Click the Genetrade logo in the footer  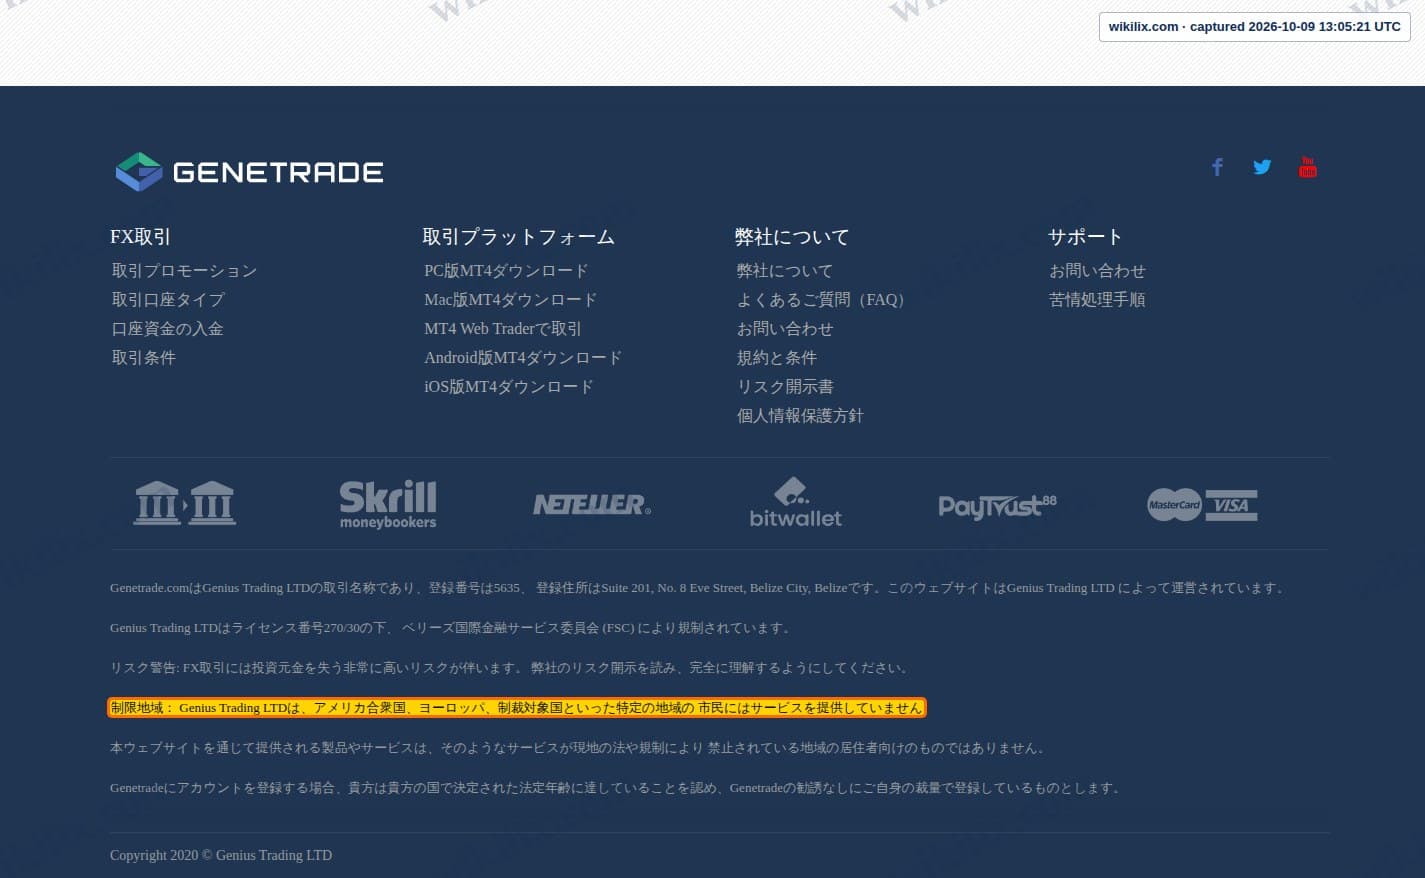pos(249,172)
